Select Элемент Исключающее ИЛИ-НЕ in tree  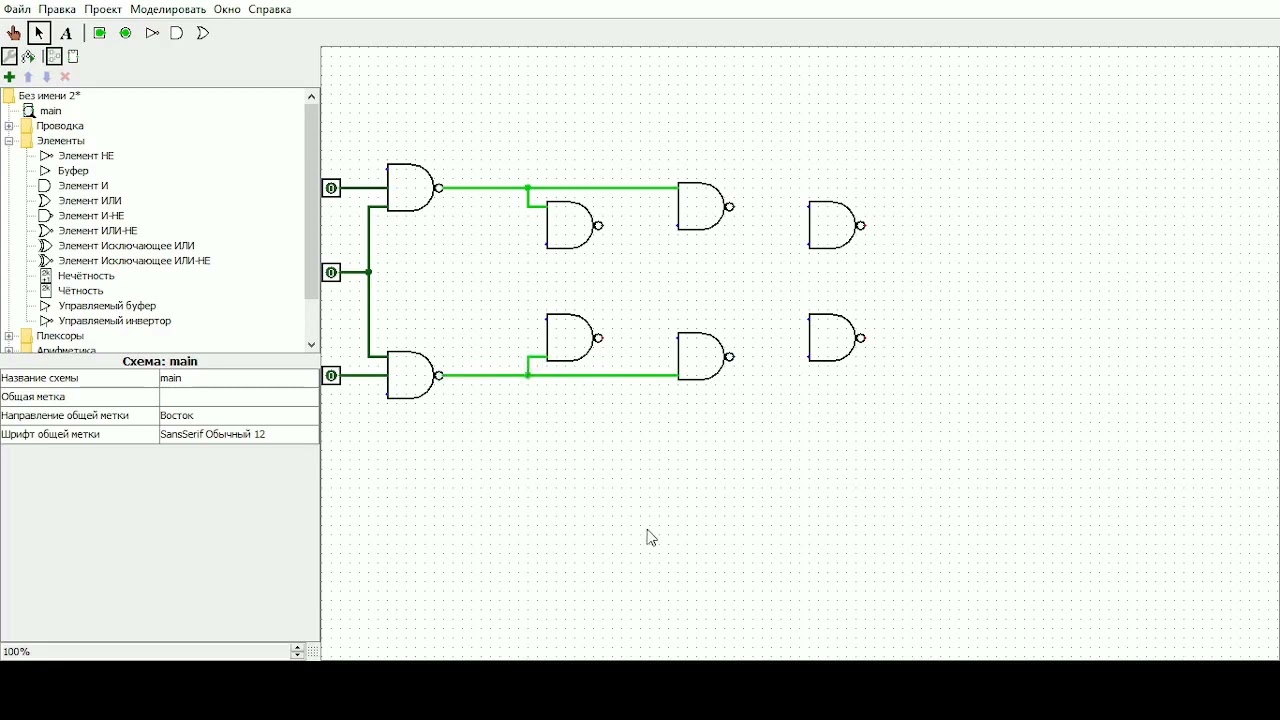(x=134, y=261)
